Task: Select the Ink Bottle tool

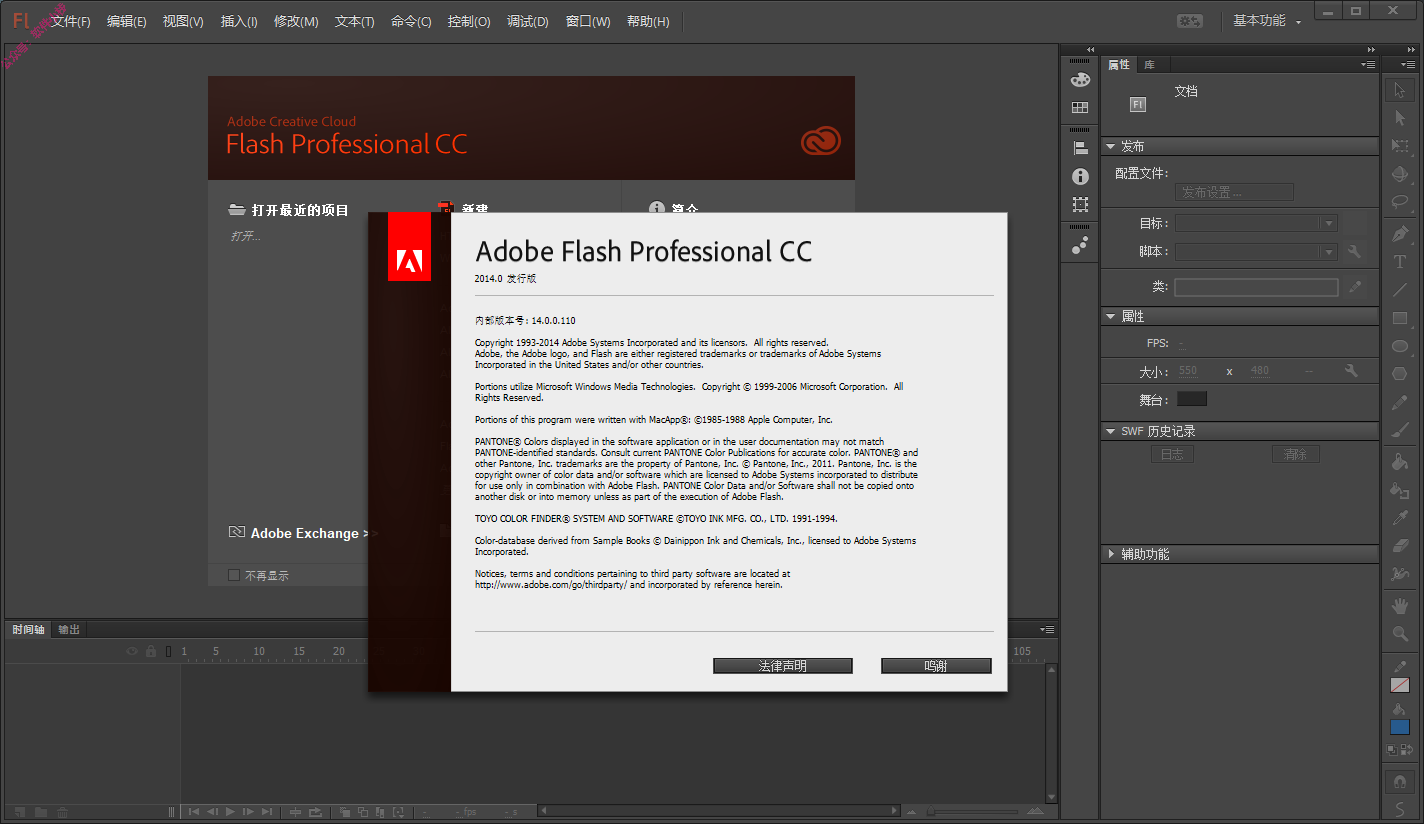Action: coord(1400,490)
